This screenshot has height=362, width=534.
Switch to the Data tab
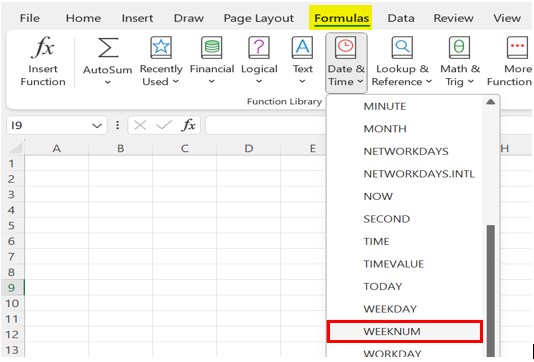pyautogui.click(x=401, y=18)
